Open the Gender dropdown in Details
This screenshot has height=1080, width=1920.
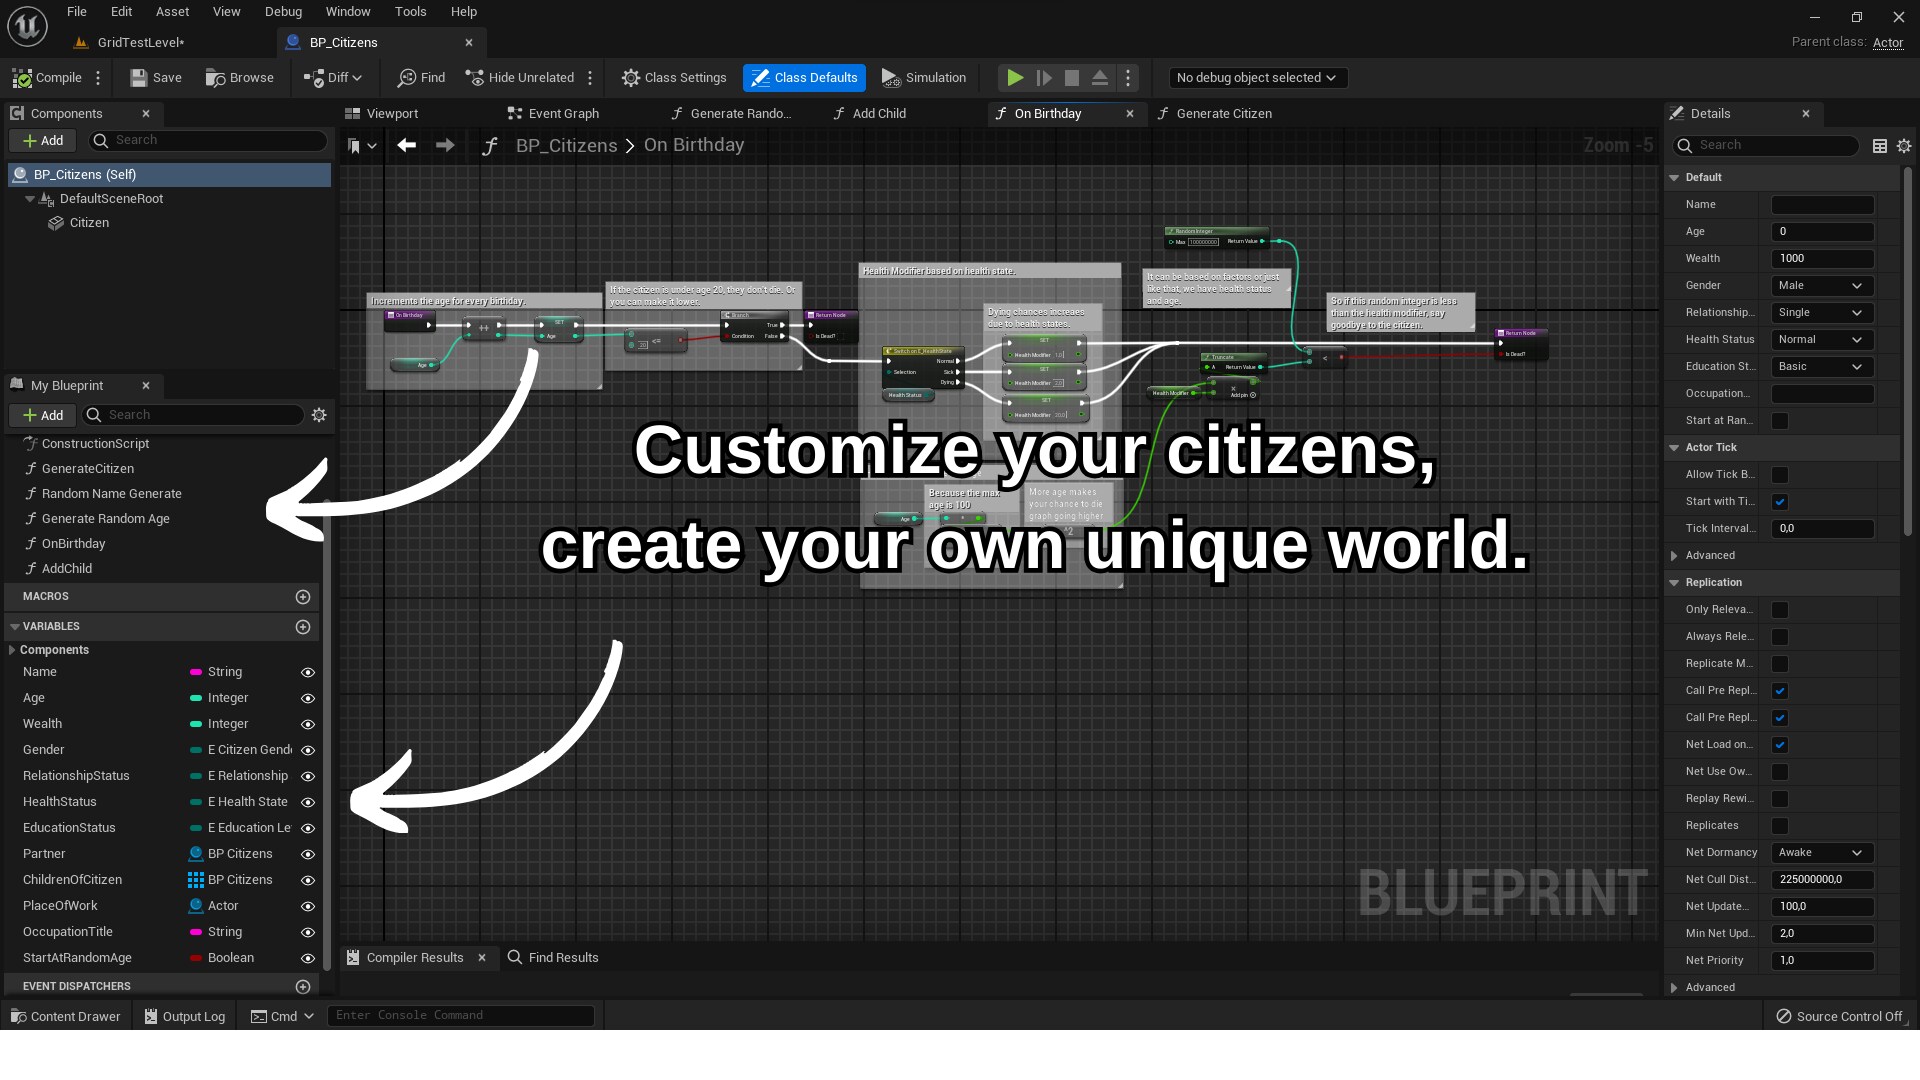click(x=1821, y=285)
